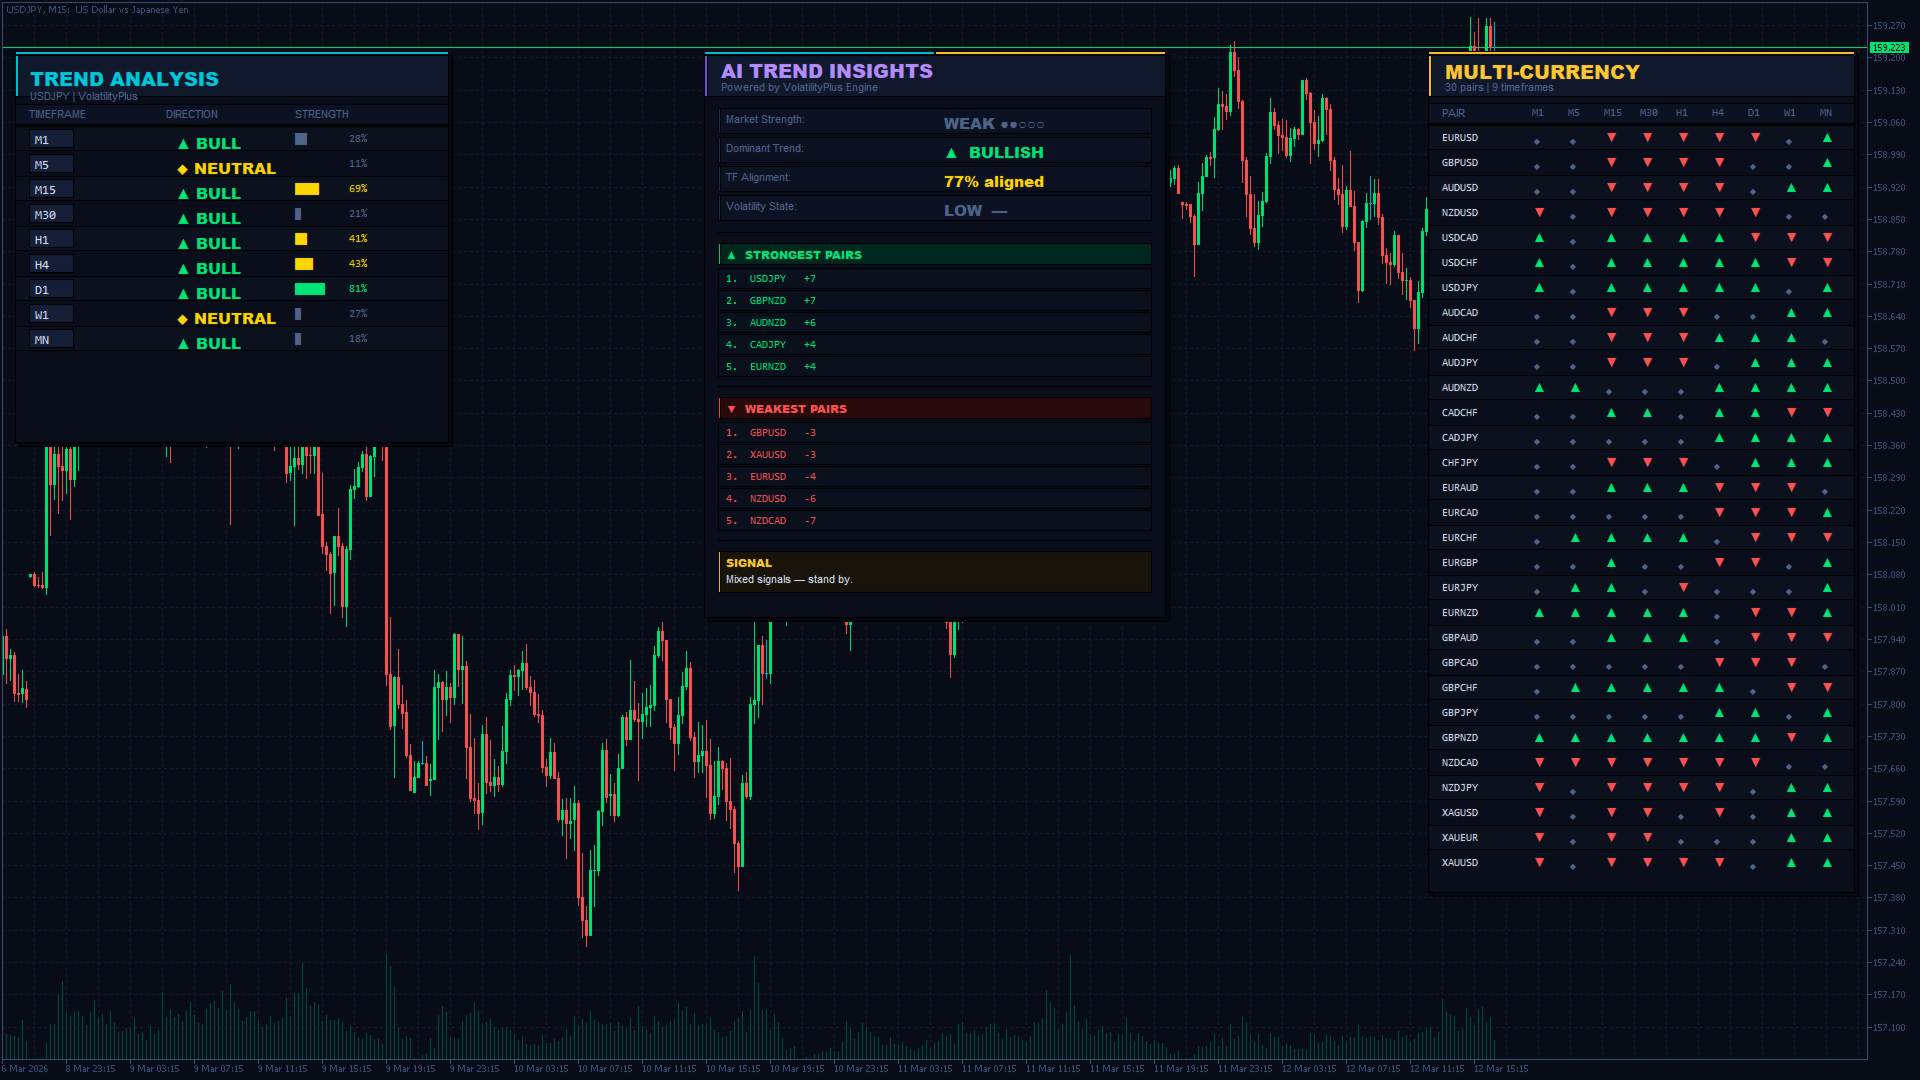The width and height of the screenshot is (1920, 1080).
Task: Click EURUSD M15 red down arrow
Action: pos(1611,138)
